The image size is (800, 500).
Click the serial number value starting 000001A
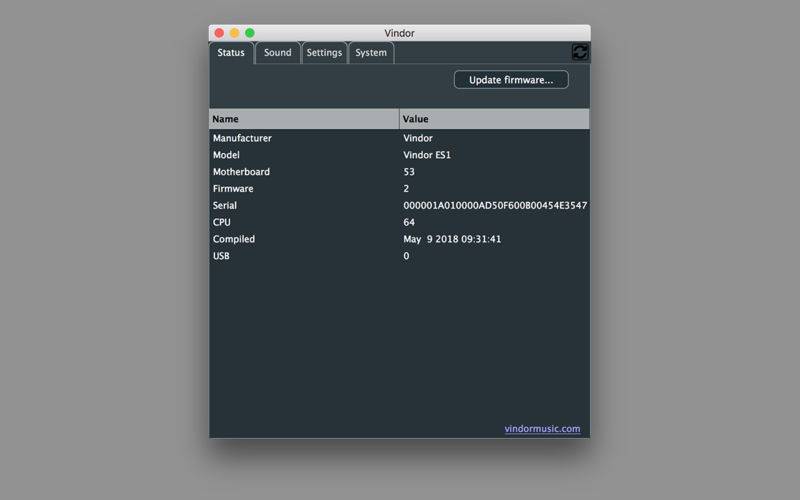click(495, 206)
